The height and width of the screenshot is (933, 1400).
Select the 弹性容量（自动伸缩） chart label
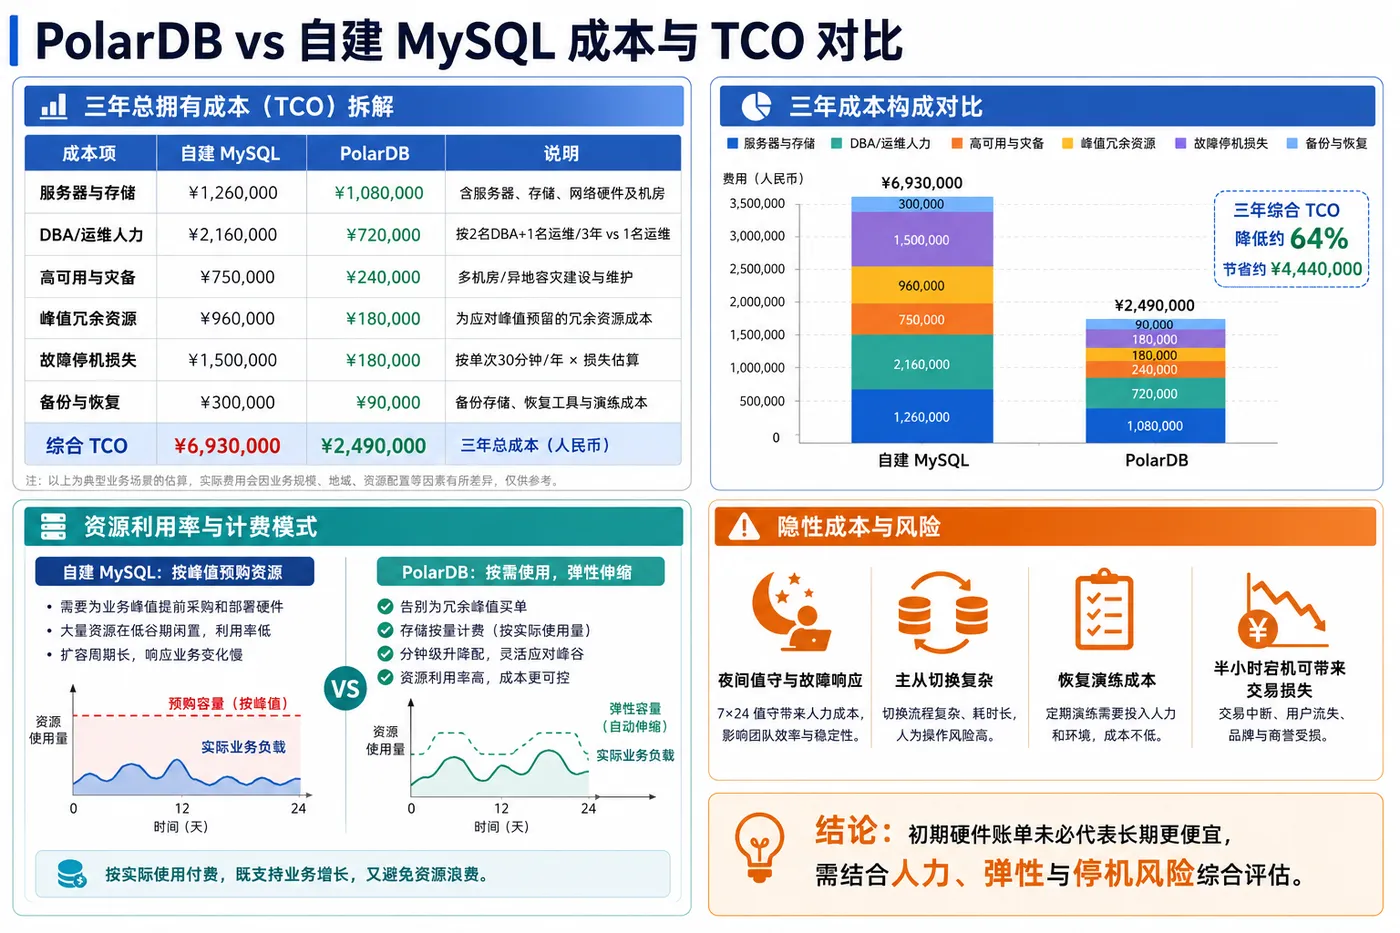pos(634,717)
